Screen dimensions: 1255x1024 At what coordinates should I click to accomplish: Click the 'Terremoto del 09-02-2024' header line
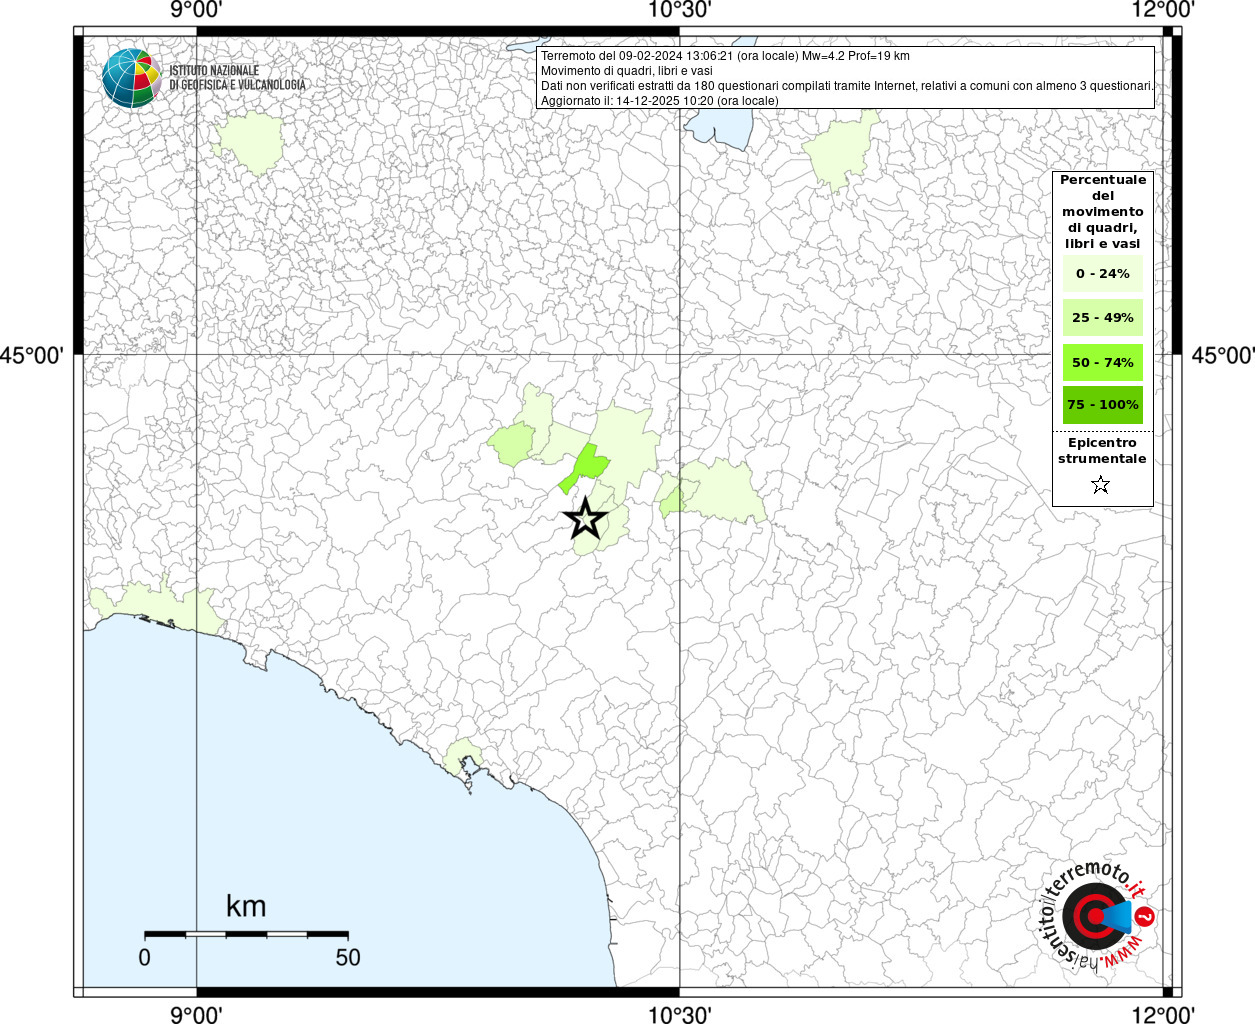725,56
